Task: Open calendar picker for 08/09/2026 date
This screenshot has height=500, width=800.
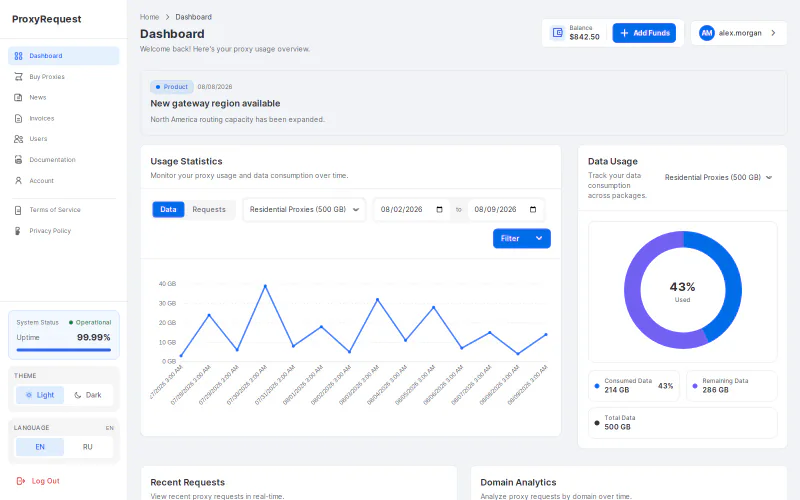Action: tap(533, 209)
